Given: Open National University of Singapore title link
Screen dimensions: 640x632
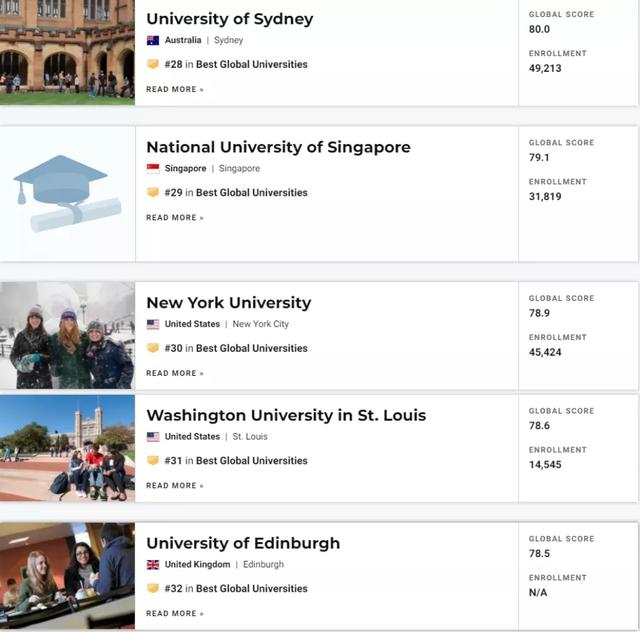Looking at the screenshot, I should tap(278, 147).
